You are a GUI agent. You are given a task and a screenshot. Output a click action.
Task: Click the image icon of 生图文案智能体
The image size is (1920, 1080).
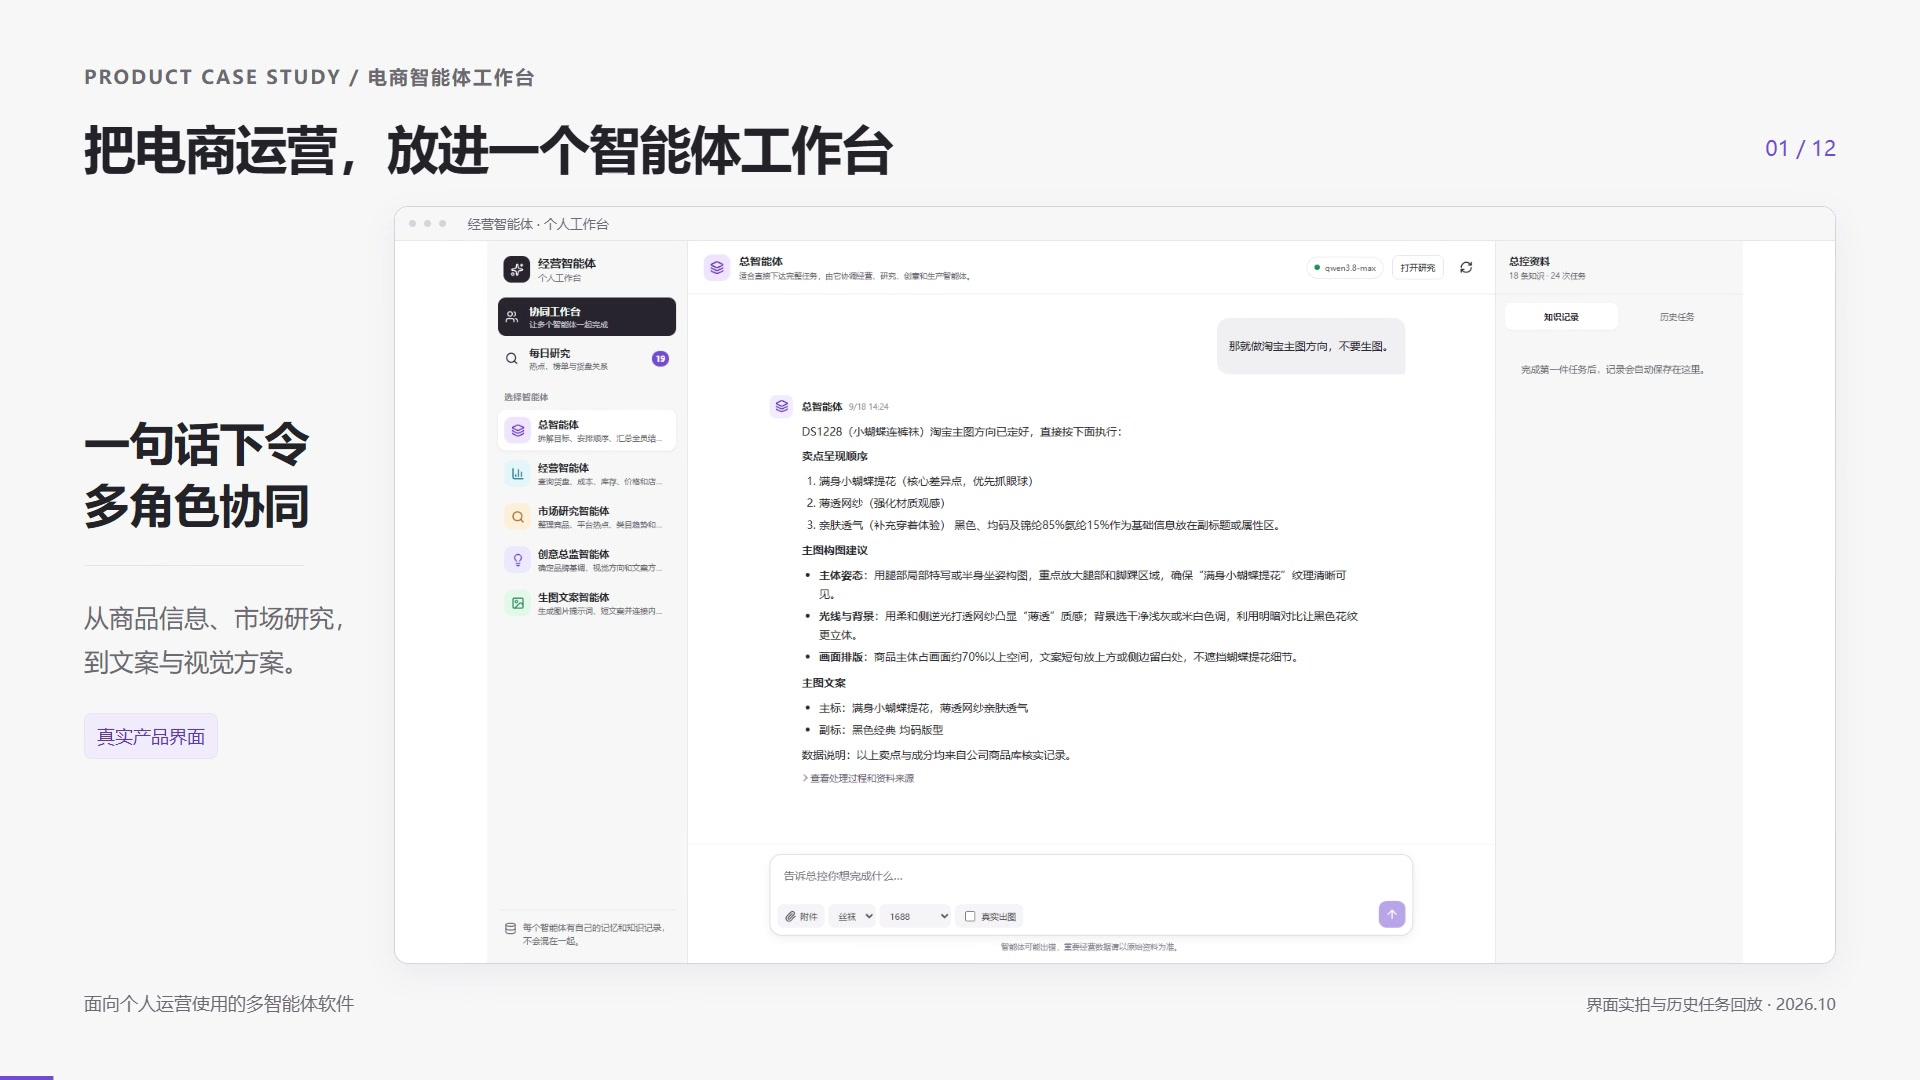coord(518,603)
